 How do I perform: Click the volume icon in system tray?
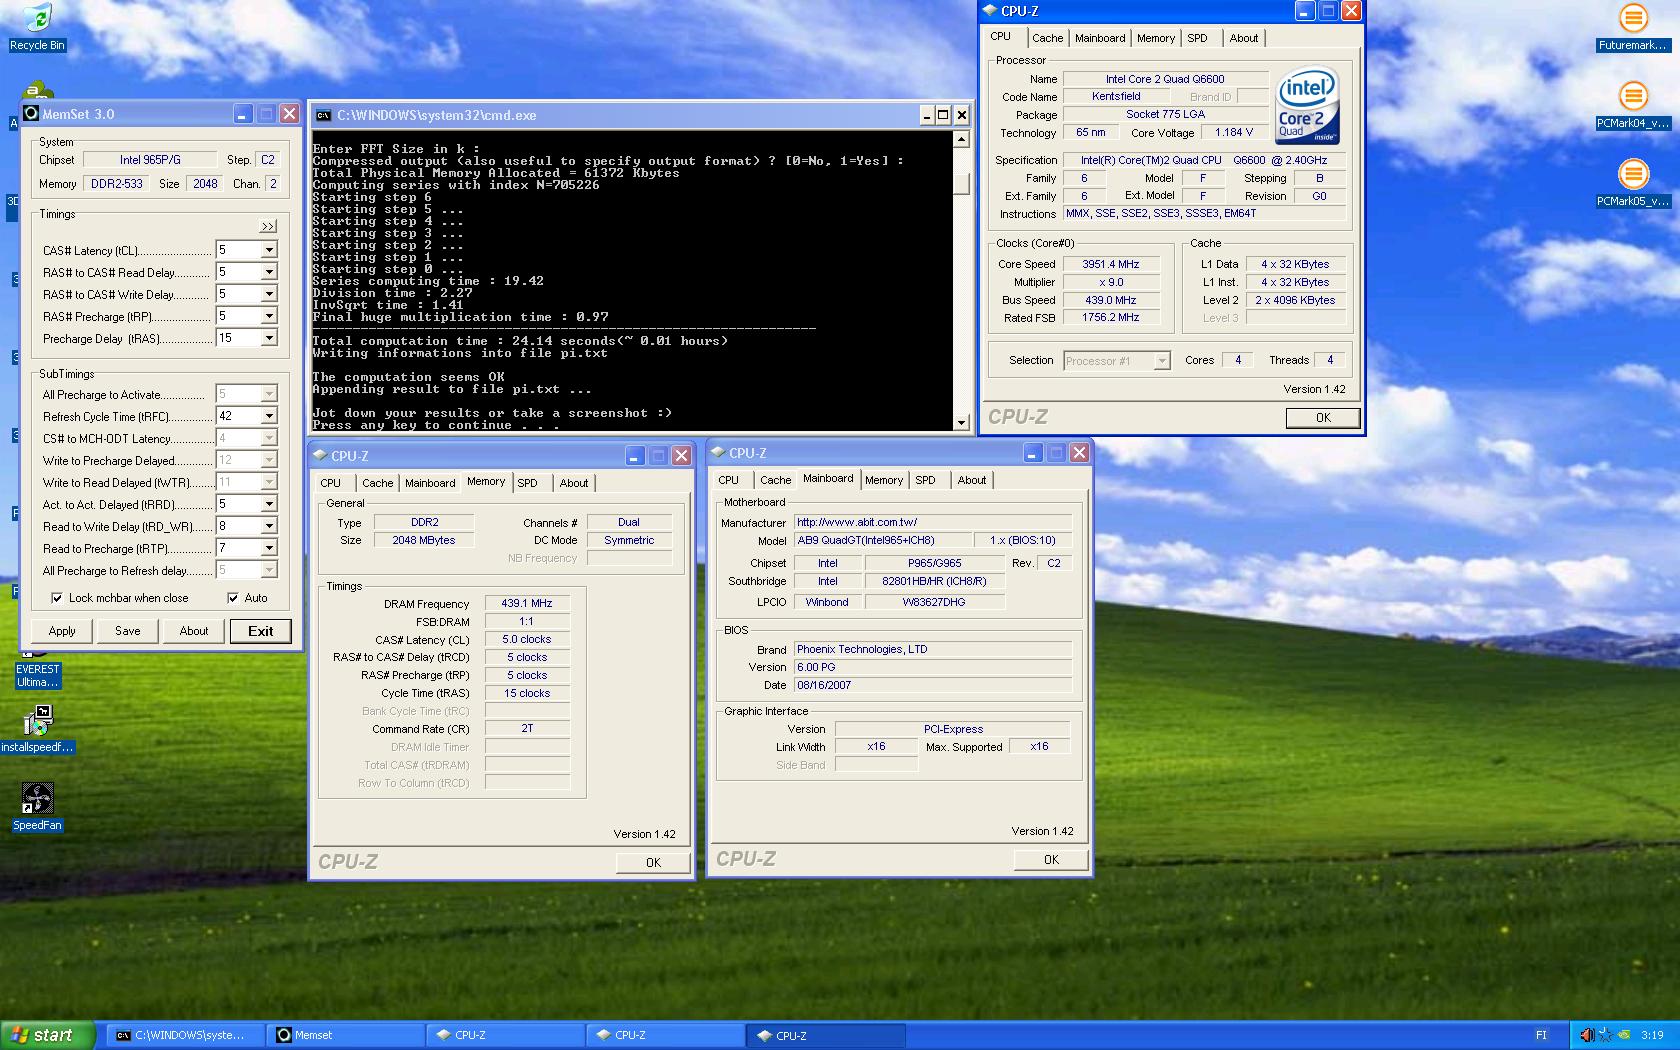click(1587, 1035)
